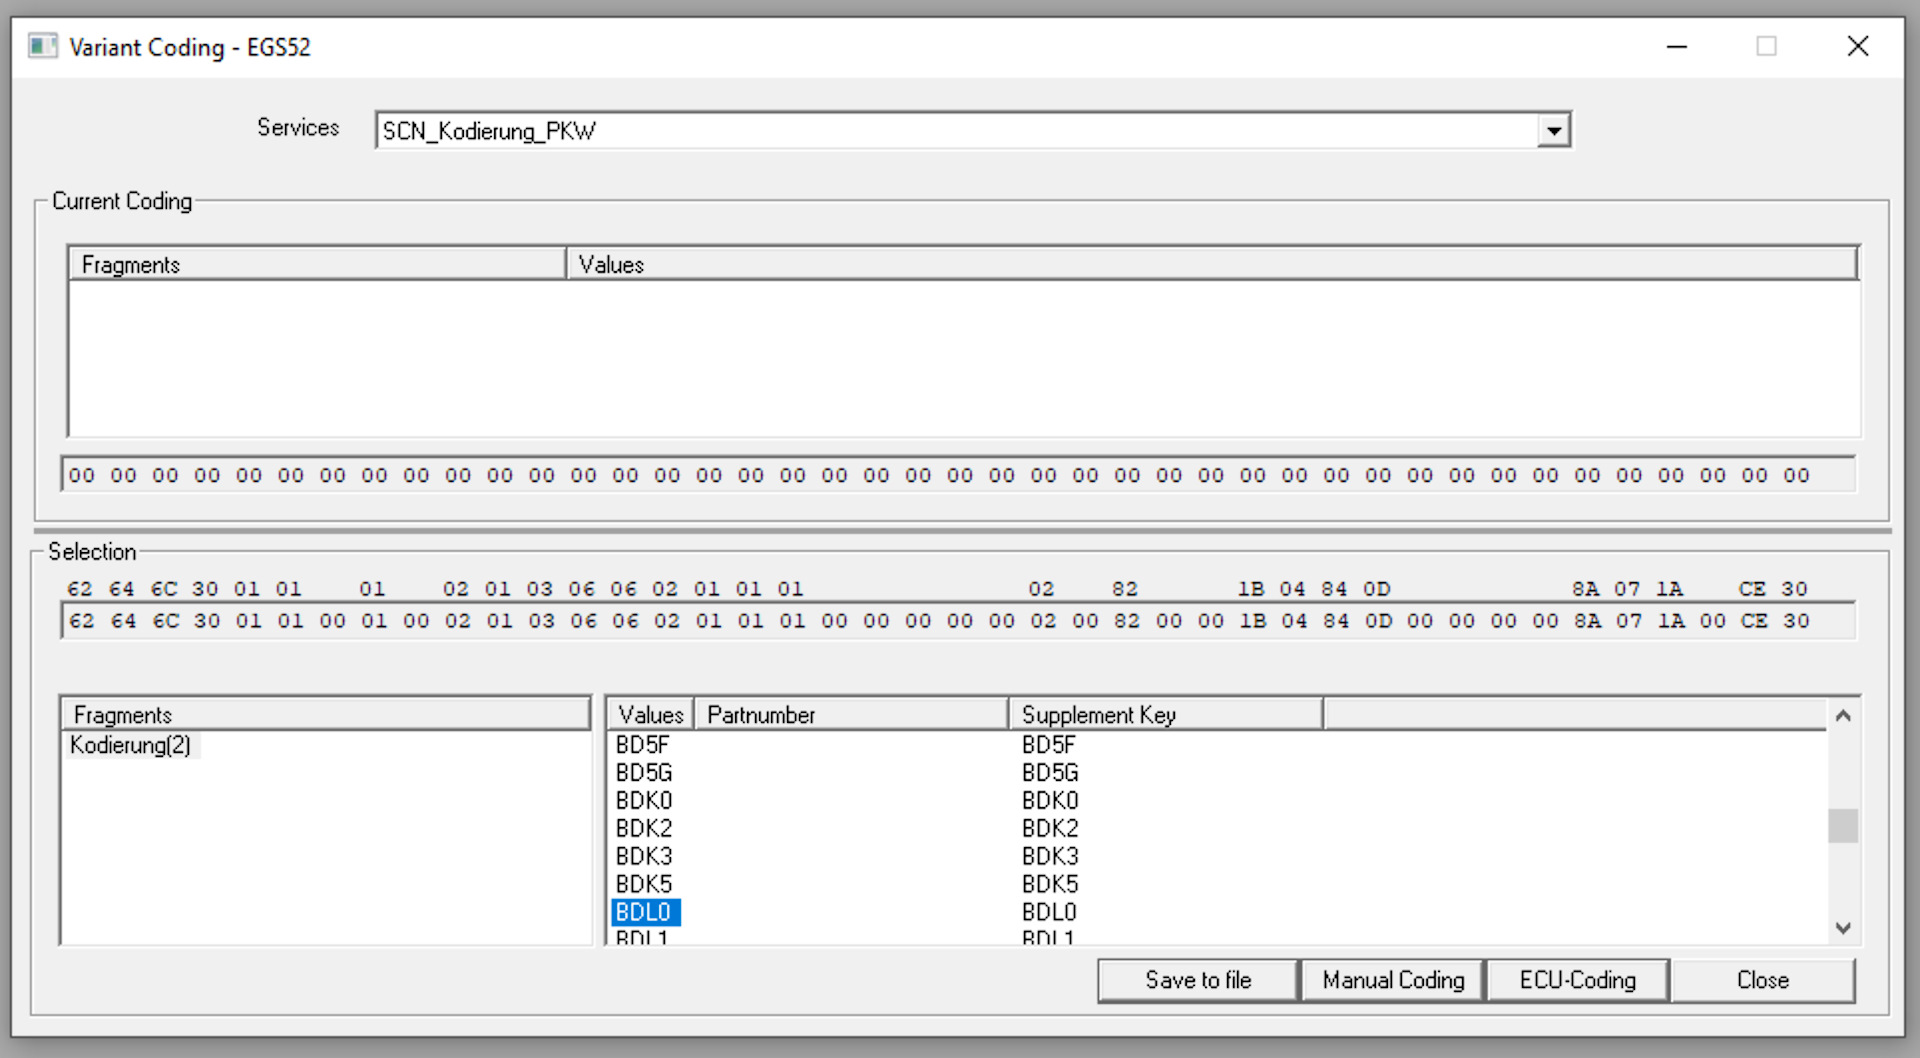Click Supplement Key BDK3 cell
Viewport: 1920px width, 1058px height.
(x=1050, y=857)
